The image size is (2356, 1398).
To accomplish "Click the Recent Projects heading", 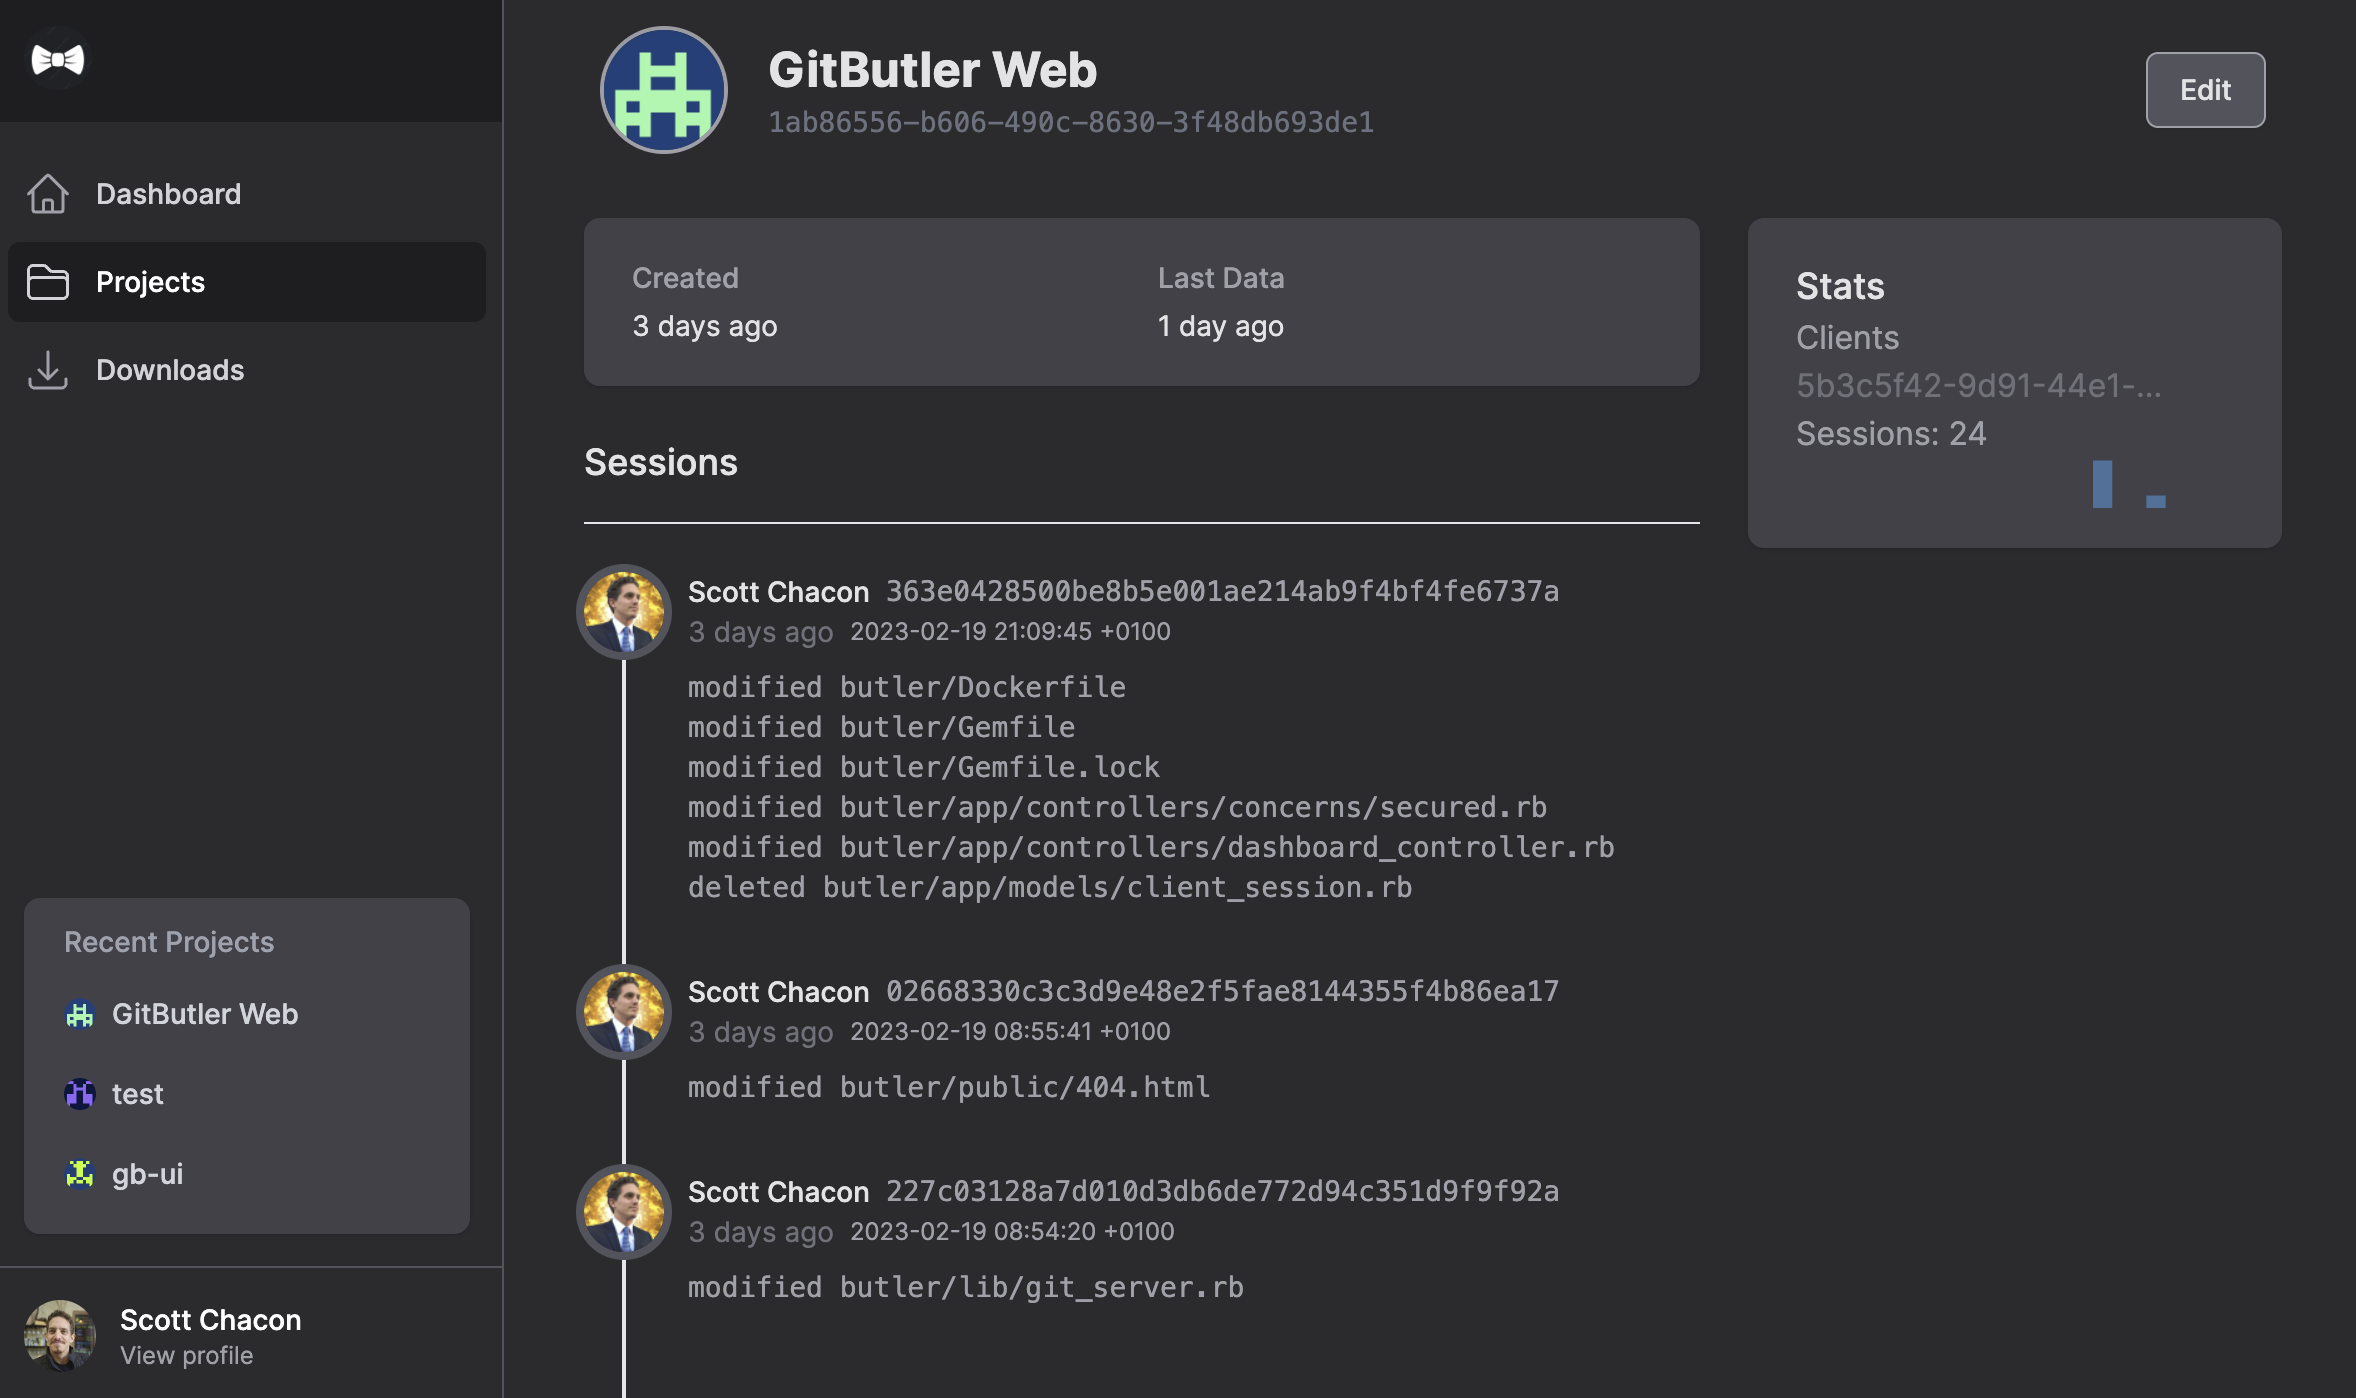I will click(x=169, y=942).
